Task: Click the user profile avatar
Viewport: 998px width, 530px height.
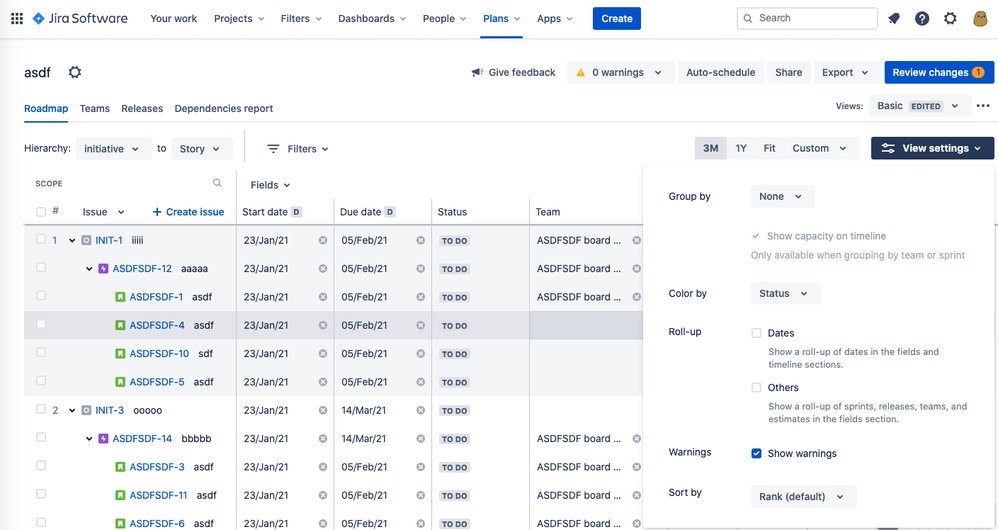Action: 979,18
